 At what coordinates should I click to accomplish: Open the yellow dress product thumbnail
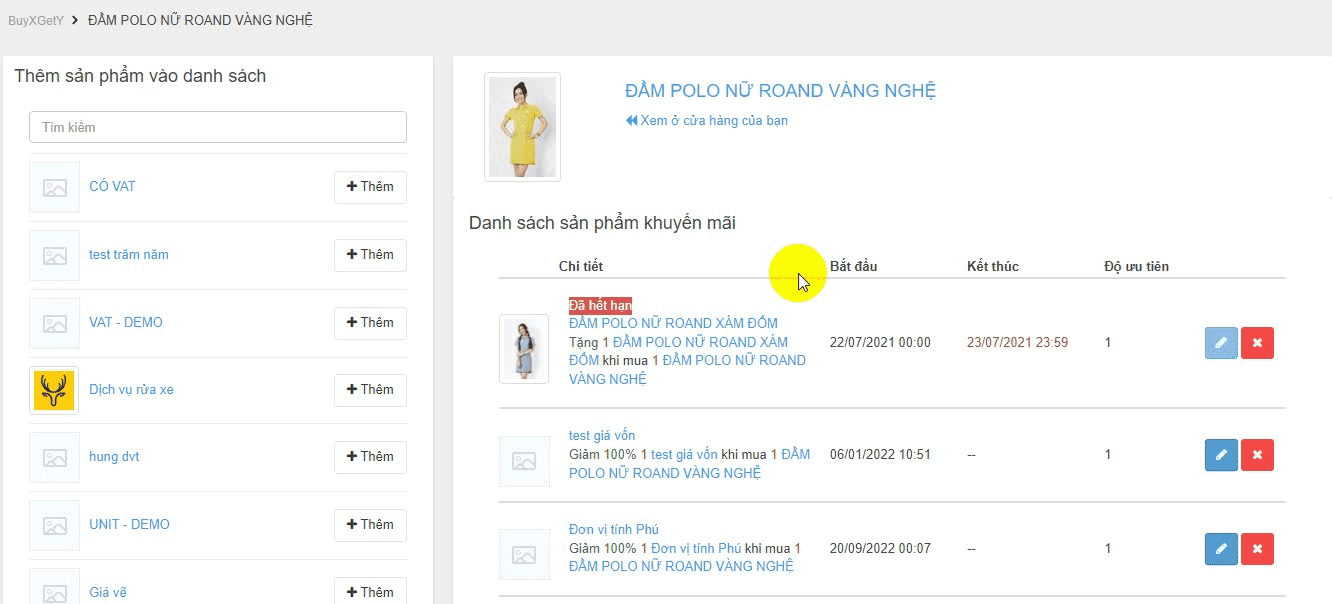(522, 127)
